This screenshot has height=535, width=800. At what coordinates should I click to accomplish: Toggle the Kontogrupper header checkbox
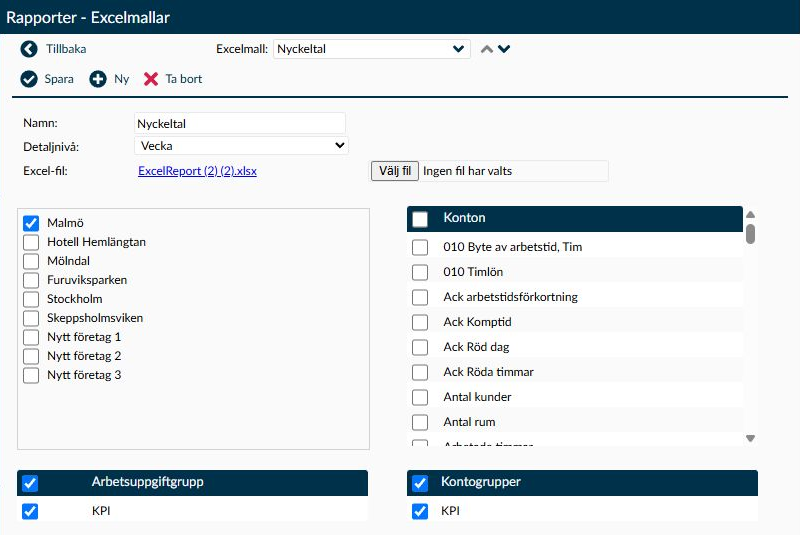[x=420, y=483]
